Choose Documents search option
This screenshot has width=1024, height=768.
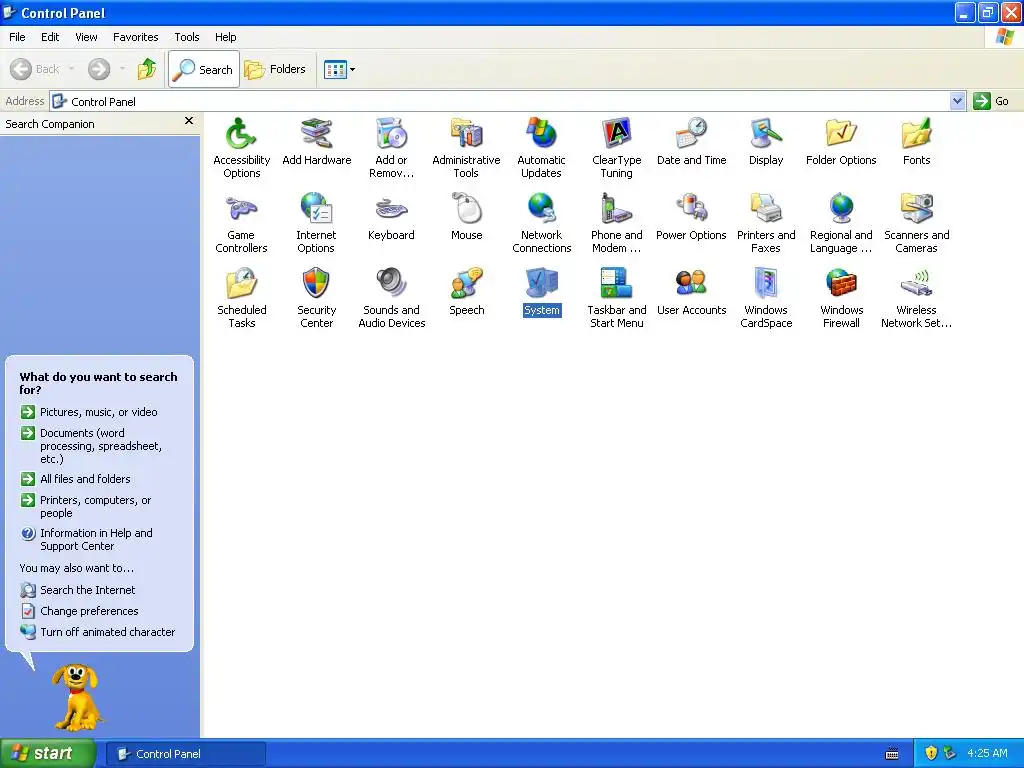pos(101,446)
